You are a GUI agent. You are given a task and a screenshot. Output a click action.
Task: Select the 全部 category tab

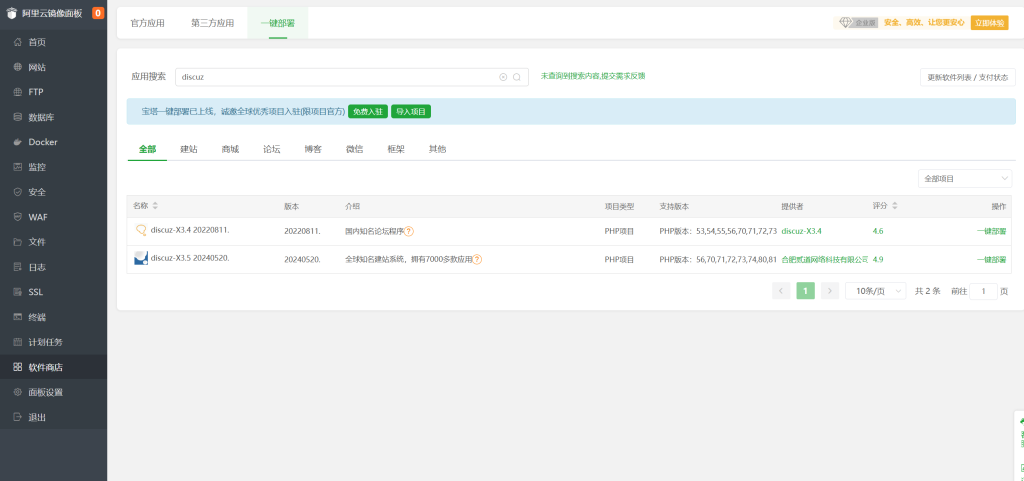click(x=148, y=149)
